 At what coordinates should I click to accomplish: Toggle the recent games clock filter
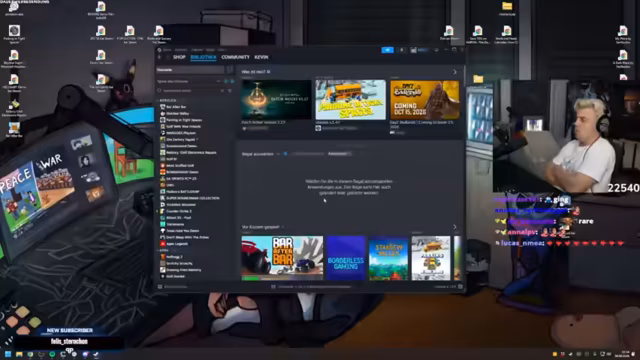pos(226,81)
